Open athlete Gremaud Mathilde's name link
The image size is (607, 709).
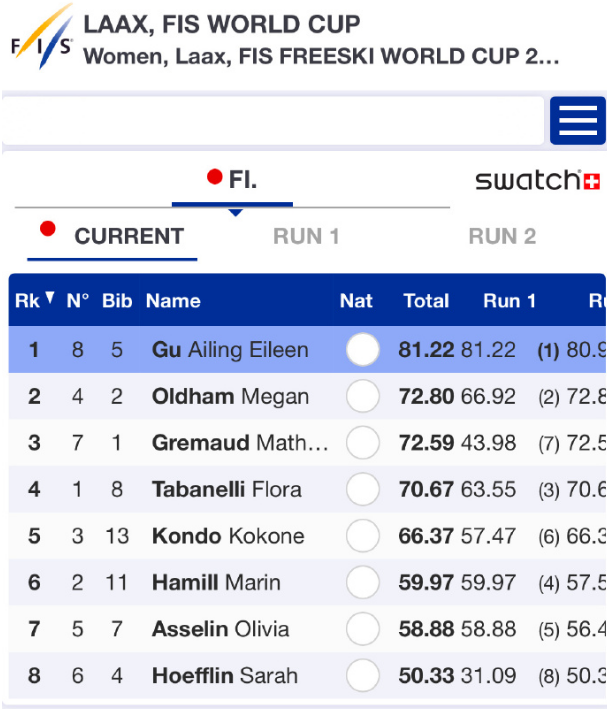[x=239, y=443]
